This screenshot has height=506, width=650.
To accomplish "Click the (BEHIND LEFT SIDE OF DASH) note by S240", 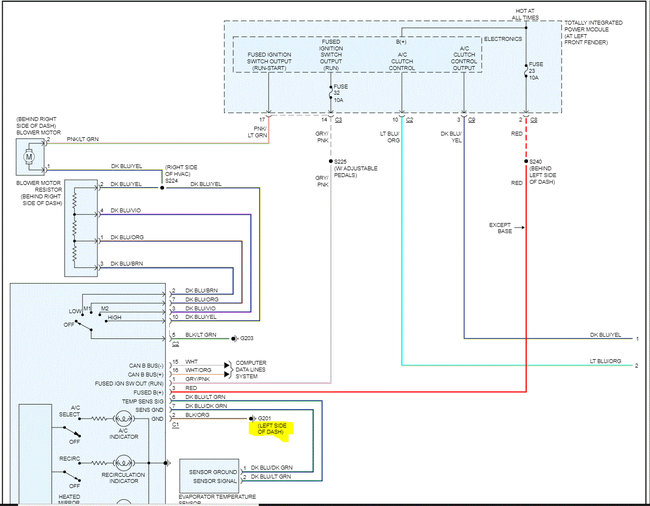I will [x=542, y=175].
